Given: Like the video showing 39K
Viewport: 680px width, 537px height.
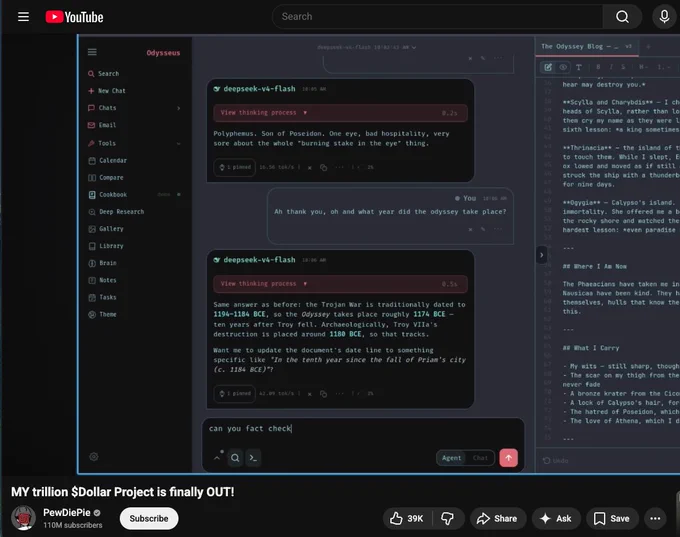Looking at the screenshot, I should coord(407,518).
